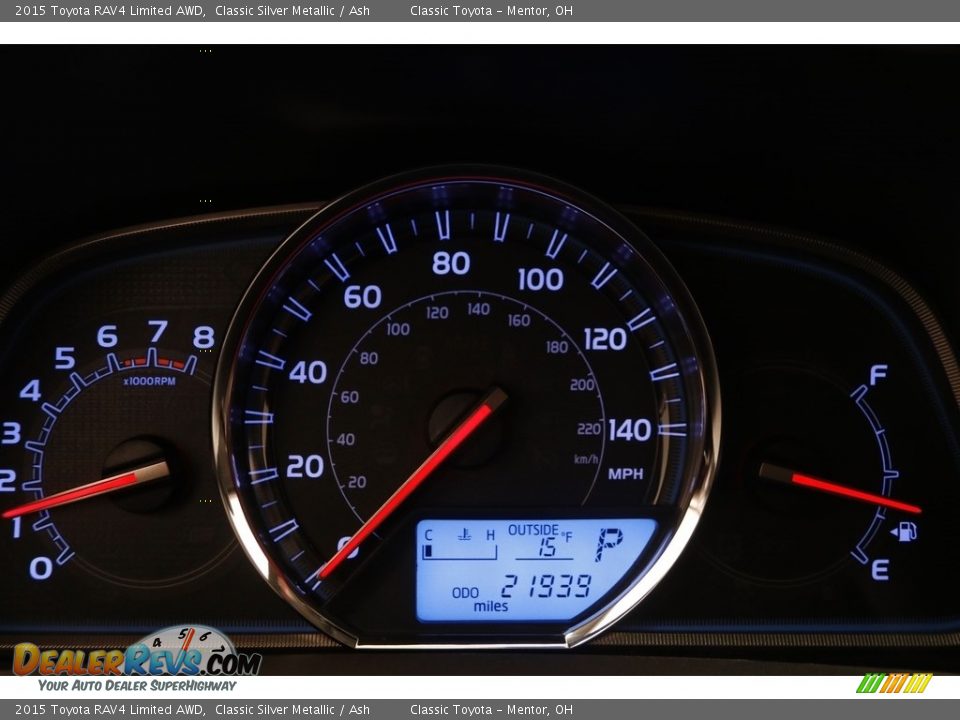Click the E empty mark on fuel gauge
This screenshot has height=720, width=960.
880,570
